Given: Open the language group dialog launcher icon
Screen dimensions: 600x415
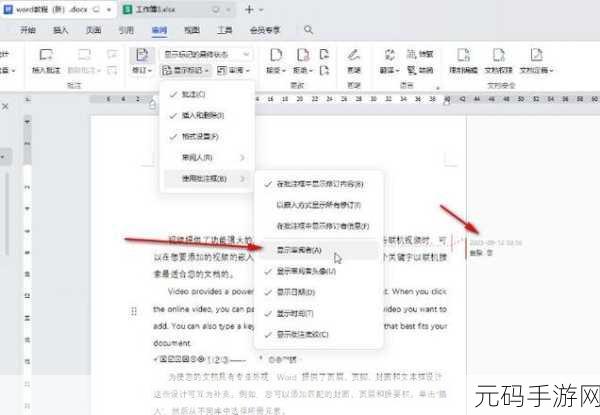Looking at the screenshot, I should pyautogui.click(x=438, y=88).
